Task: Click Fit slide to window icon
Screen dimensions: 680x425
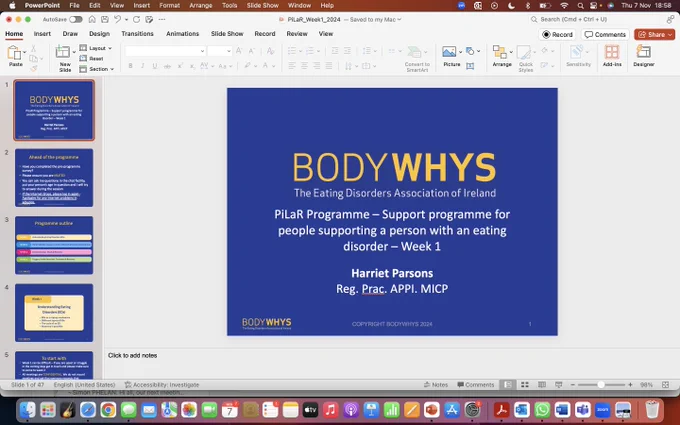Action: tap(666, 385)
